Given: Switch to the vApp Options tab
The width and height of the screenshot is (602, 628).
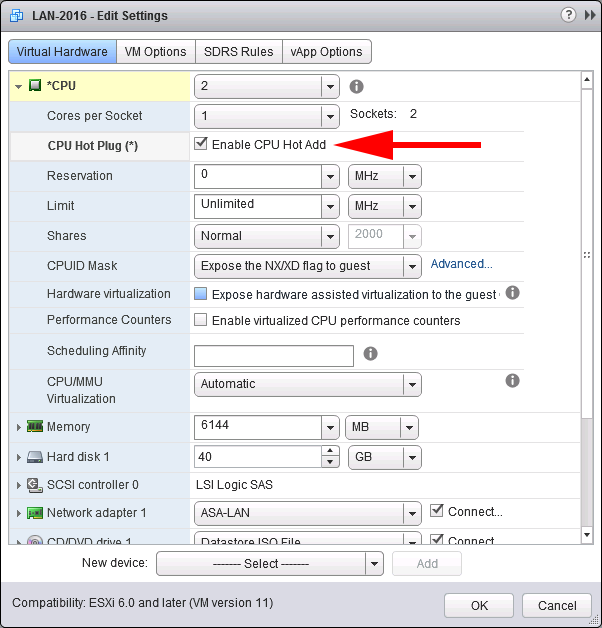Looking at the screenshot, I should [x=326, y=52].
